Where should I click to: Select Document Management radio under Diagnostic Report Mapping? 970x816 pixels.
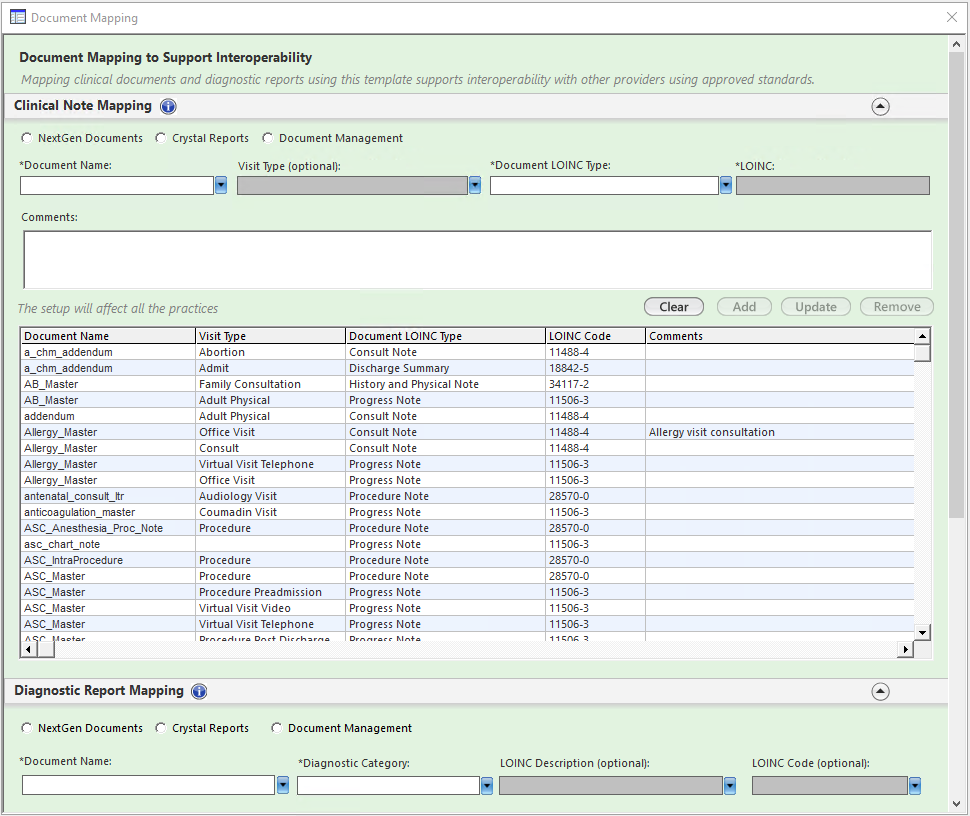click(277, 728)
